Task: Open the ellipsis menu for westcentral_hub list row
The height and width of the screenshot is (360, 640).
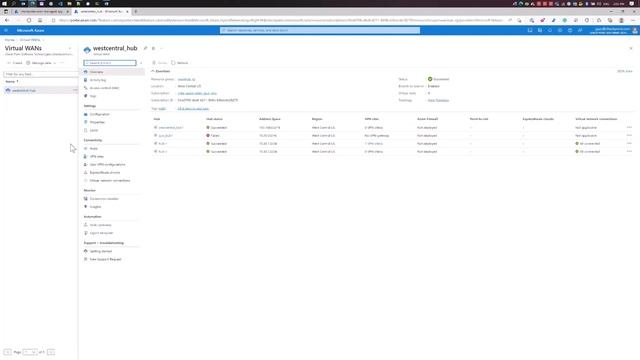Action: click(x=75, y=90)
